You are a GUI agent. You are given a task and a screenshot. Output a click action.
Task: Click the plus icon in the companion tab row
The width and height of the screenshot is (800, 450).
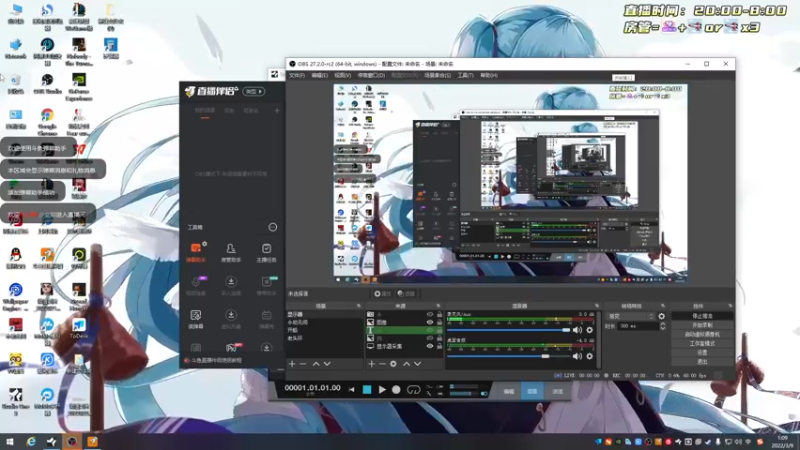277,110
